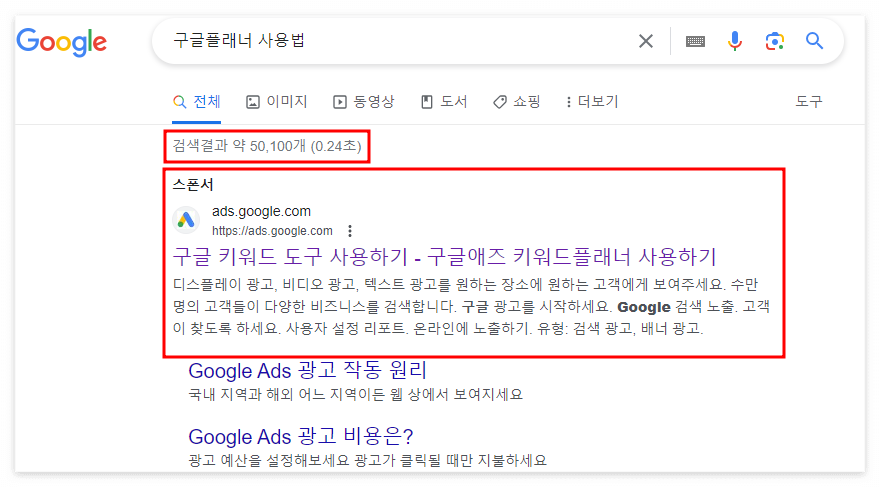880x487 pixels.
Task: Click the https://ads.google.com URL text
Action: coord(272,231)
